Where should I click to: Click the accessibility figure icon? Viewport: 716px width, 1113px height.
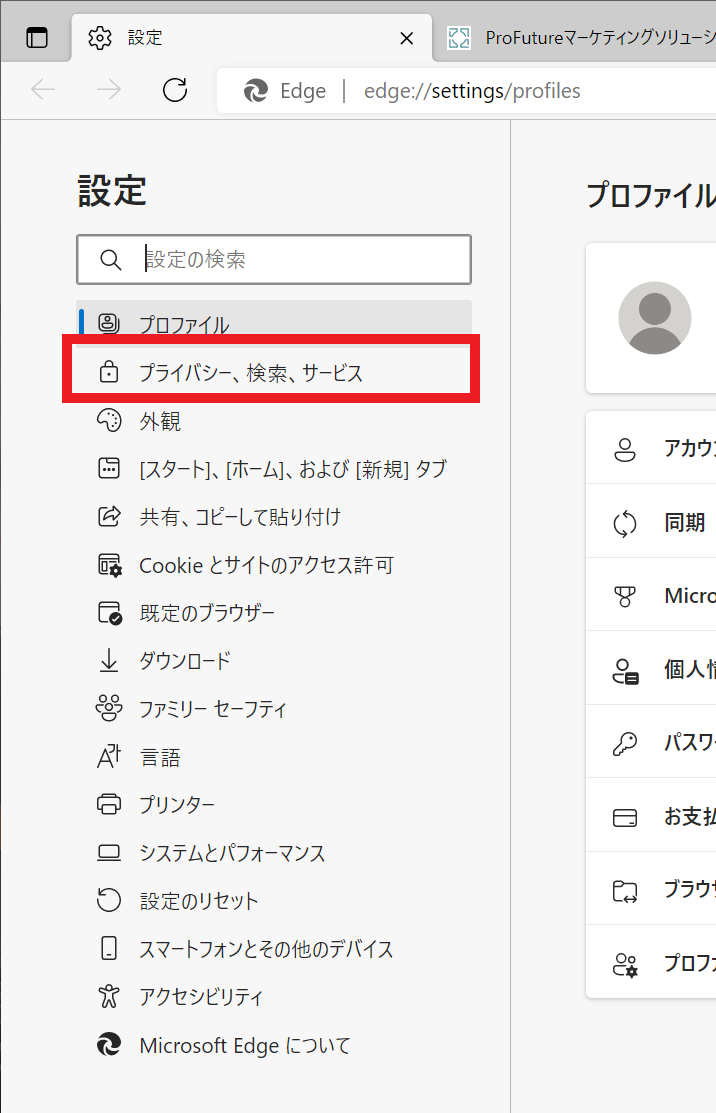109,997
